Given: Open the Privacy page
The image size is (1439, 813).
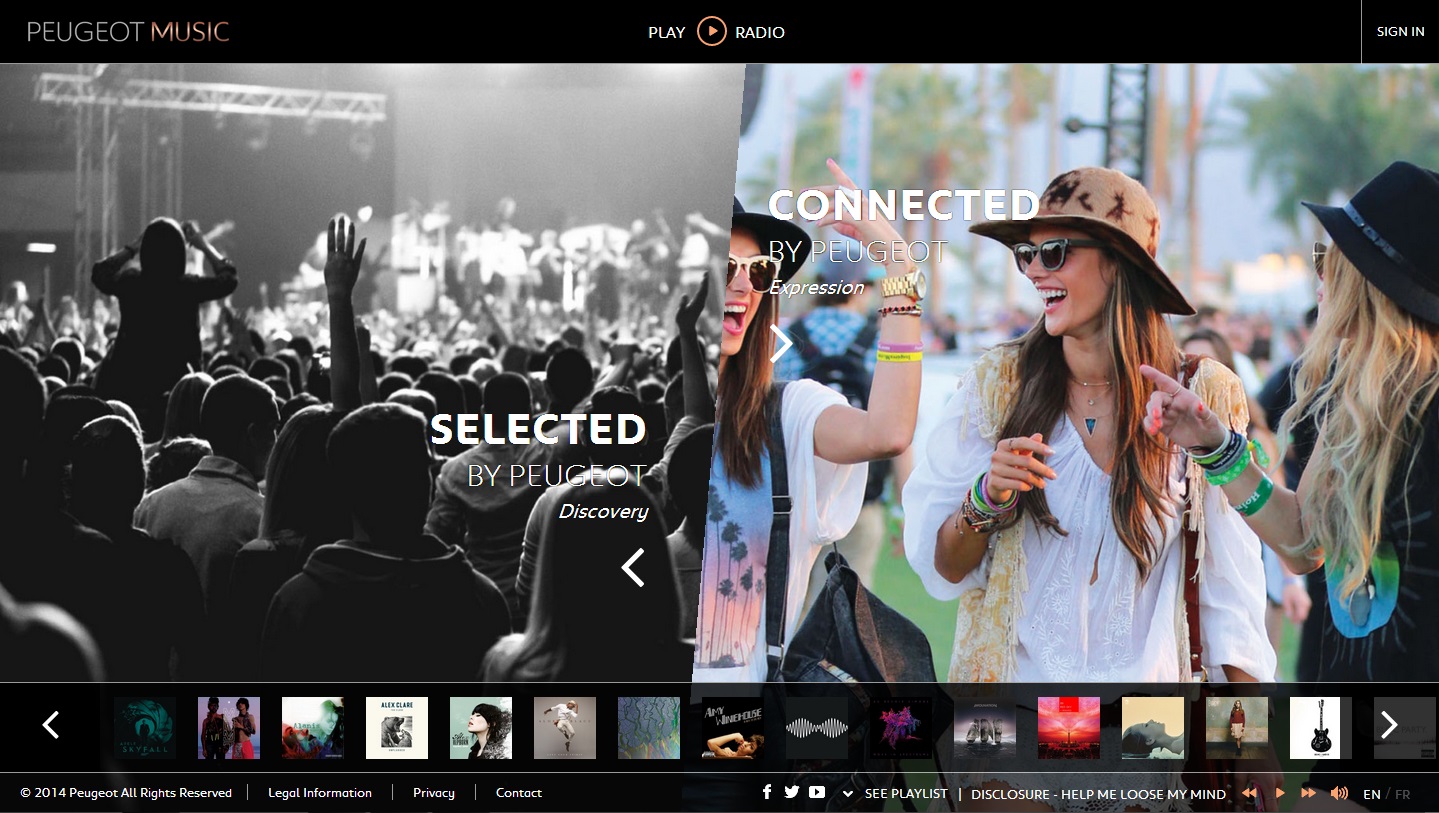Looking at the screenshot, I should (x=434, y=793).
